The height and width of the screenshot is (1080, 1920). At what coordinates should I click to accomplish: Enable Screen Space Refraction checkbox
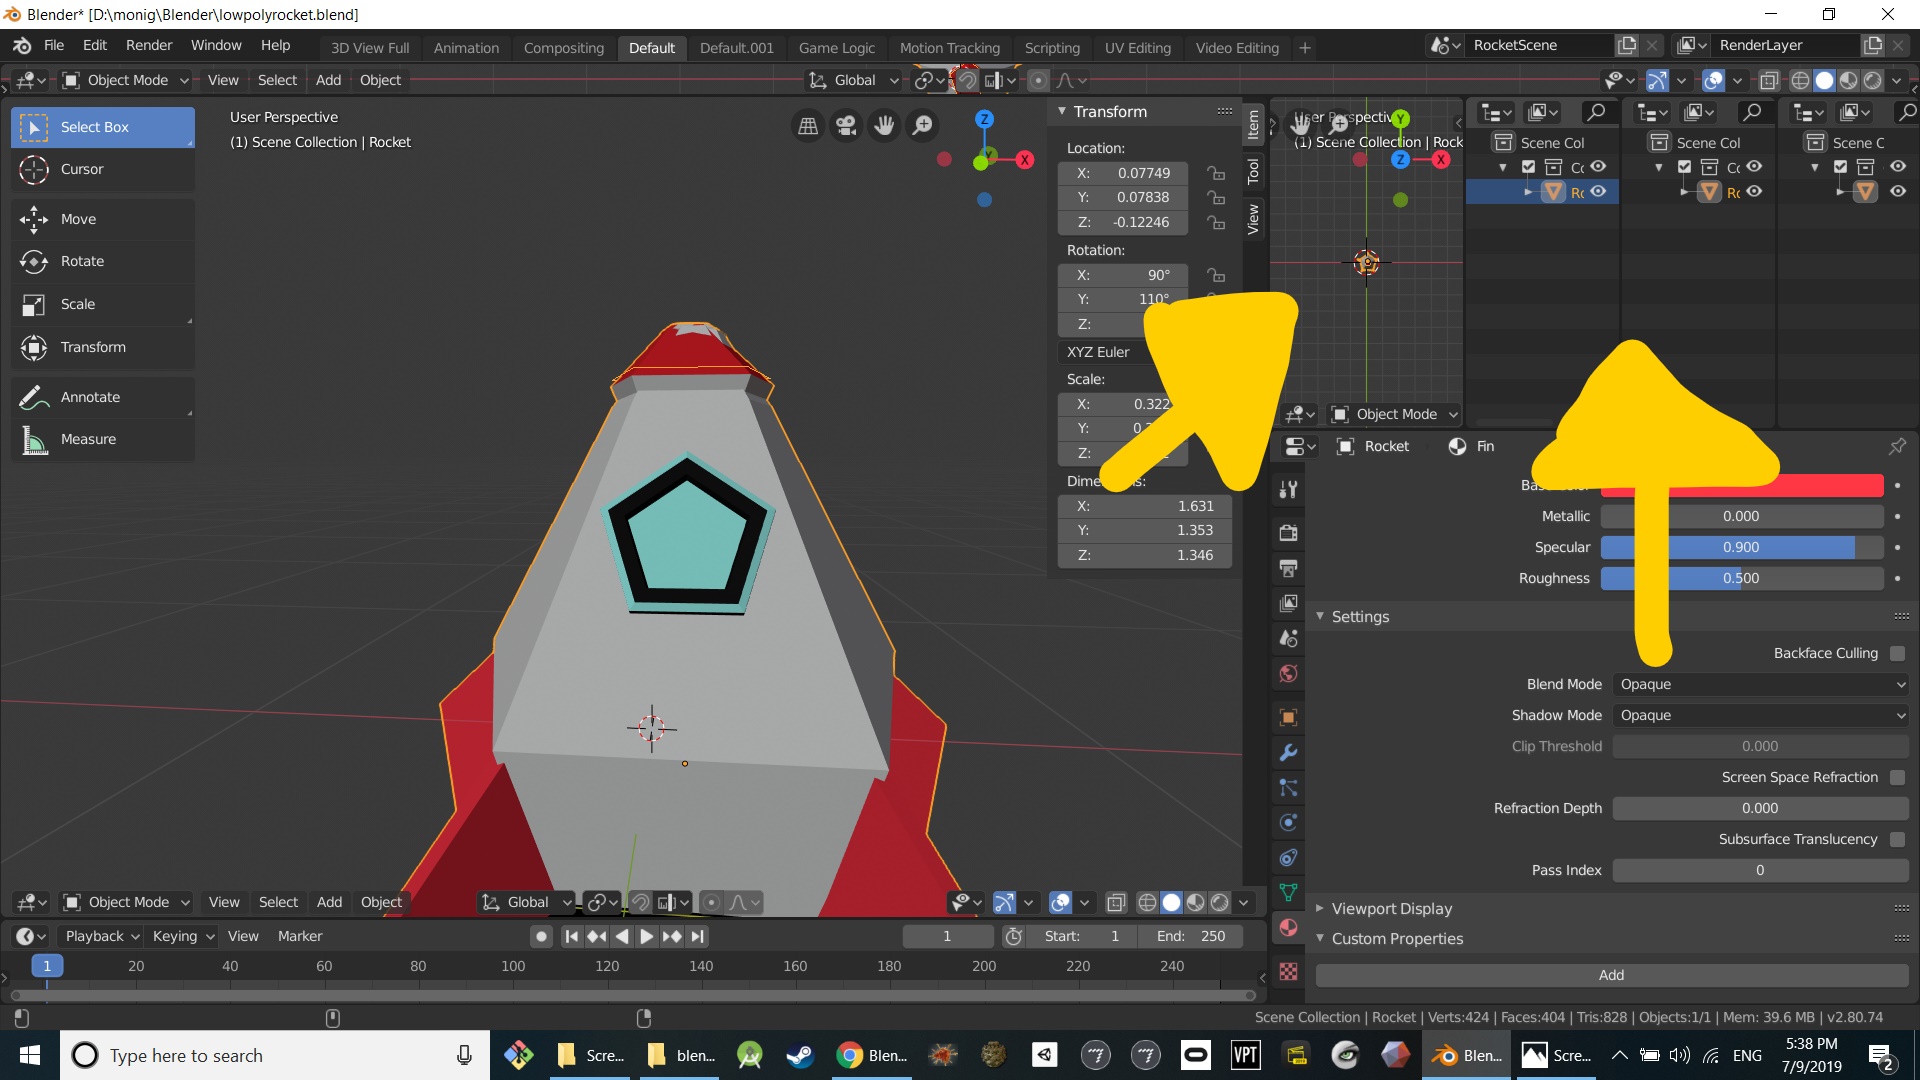point(1897,777)
